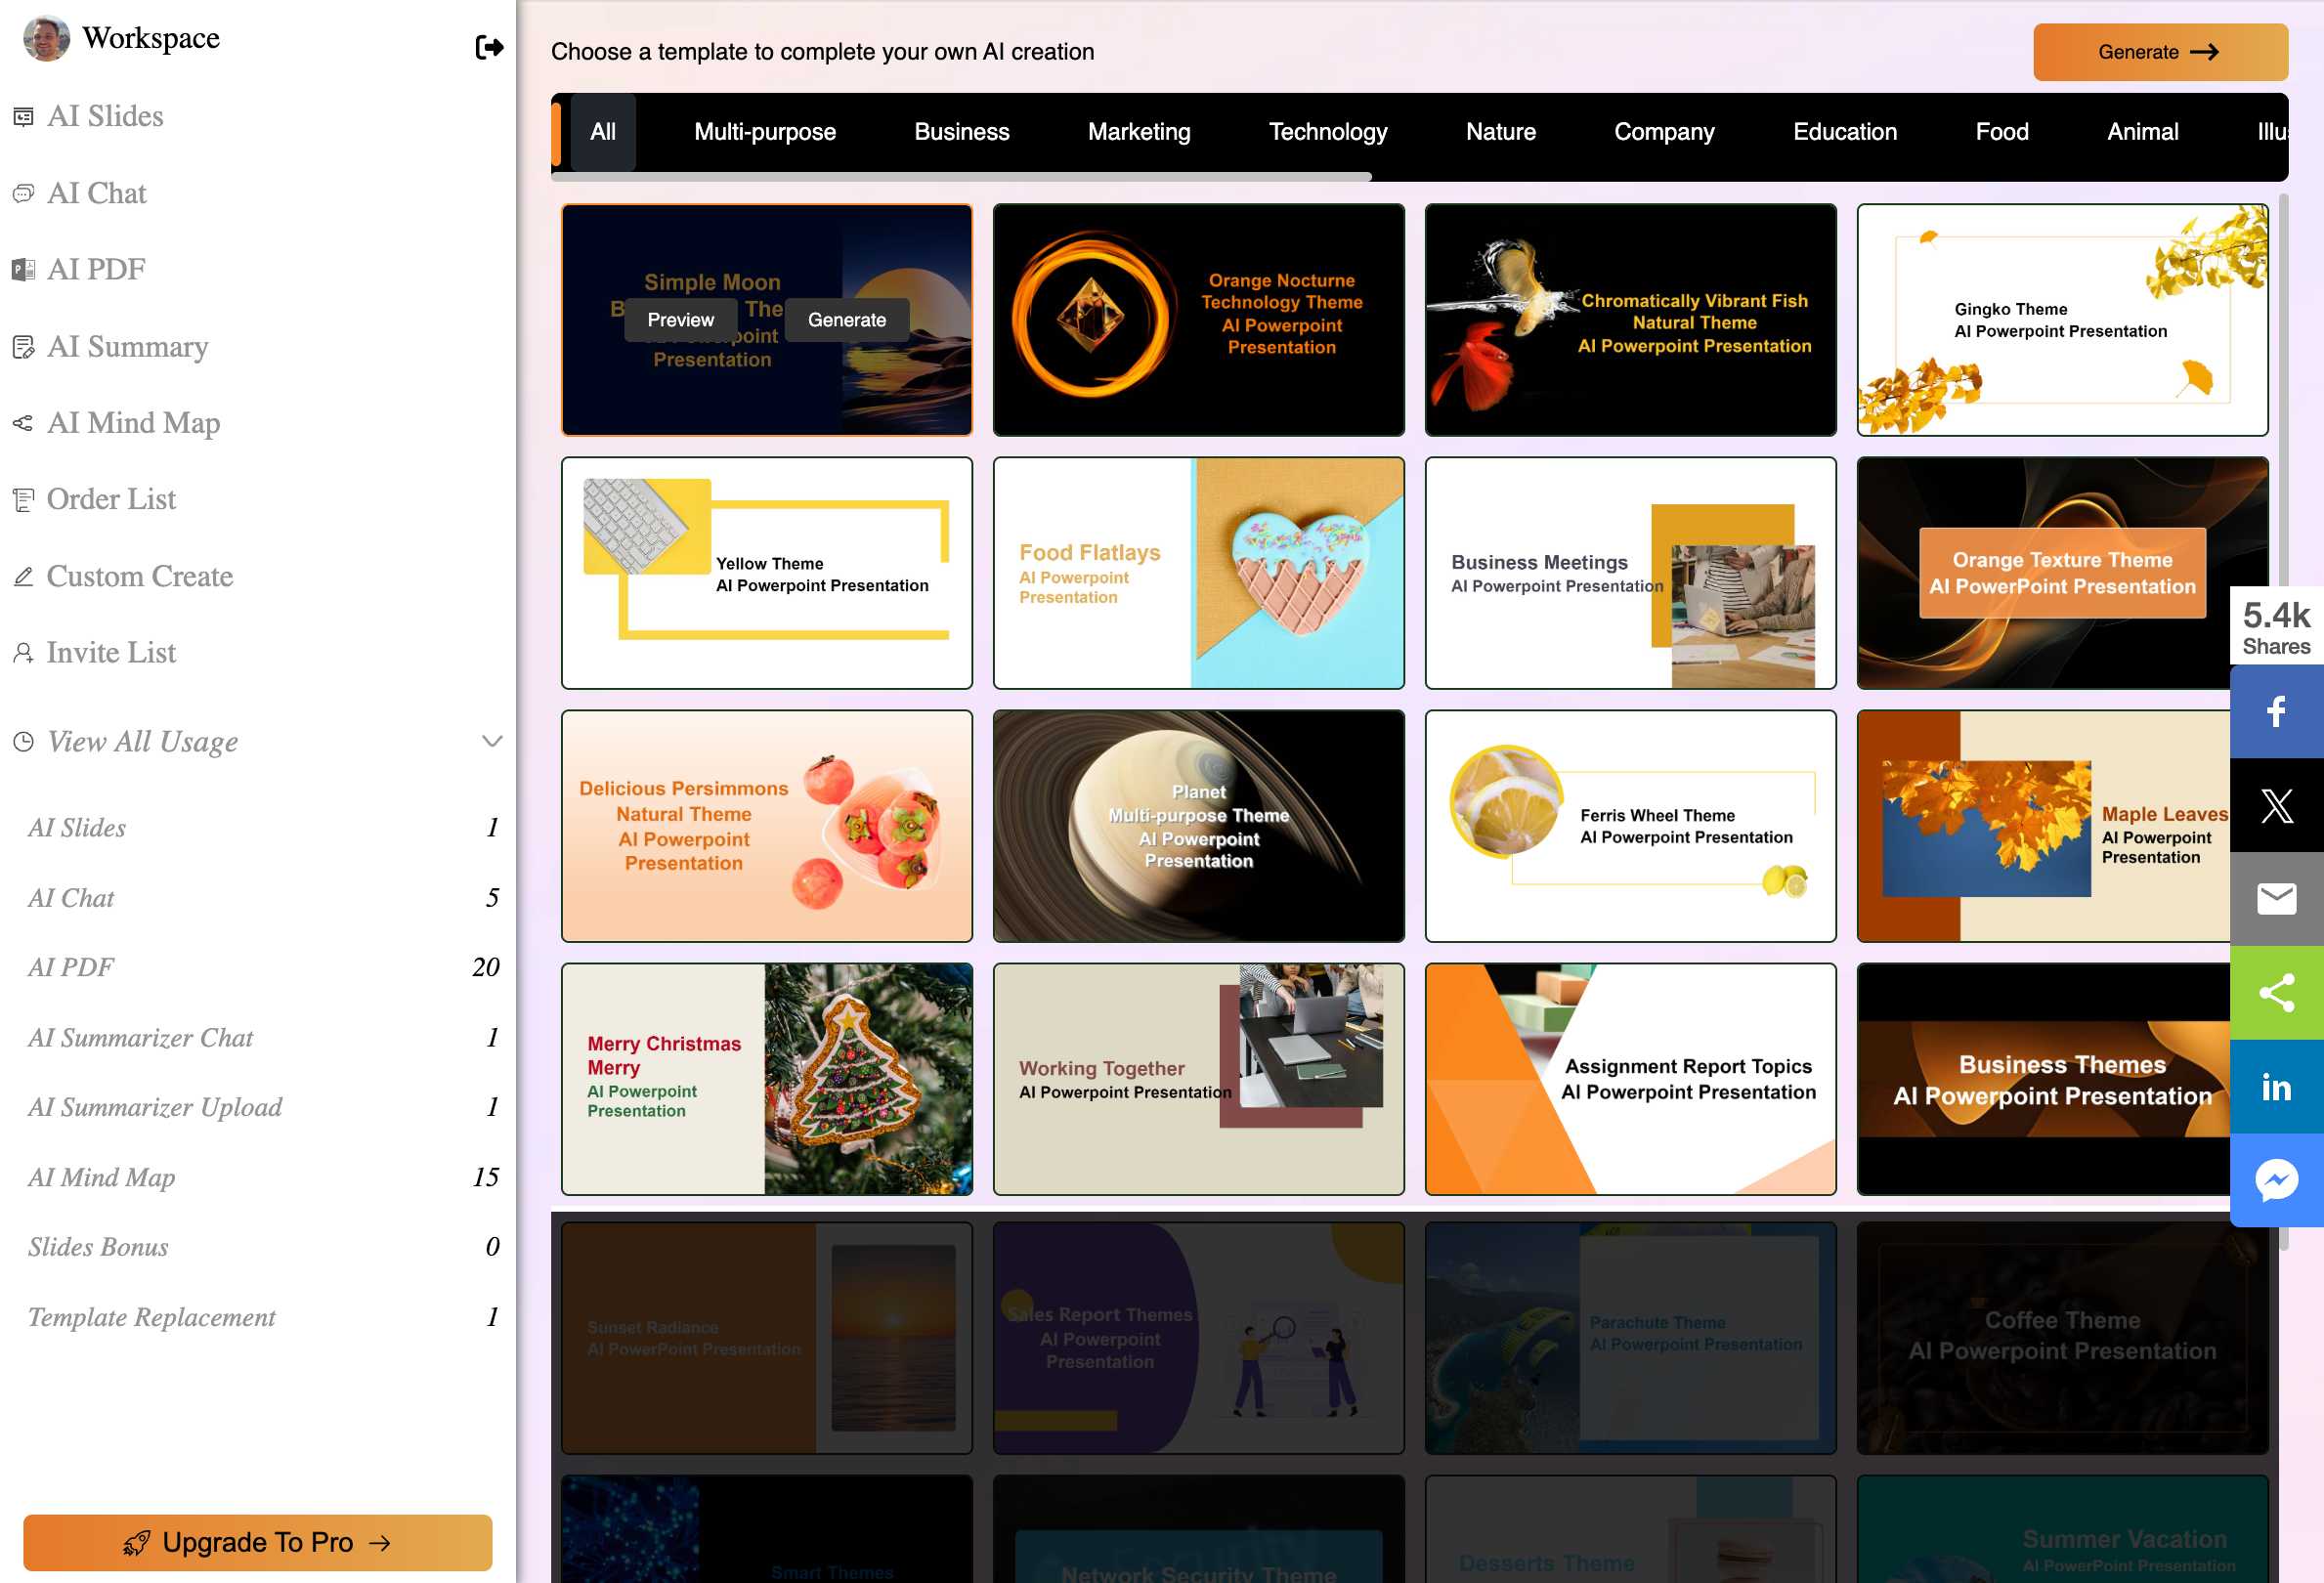This screenshot has width=2324, height=1583.
Task: Collapse the View All Usage chevron
Action: [x=492, y=742]
